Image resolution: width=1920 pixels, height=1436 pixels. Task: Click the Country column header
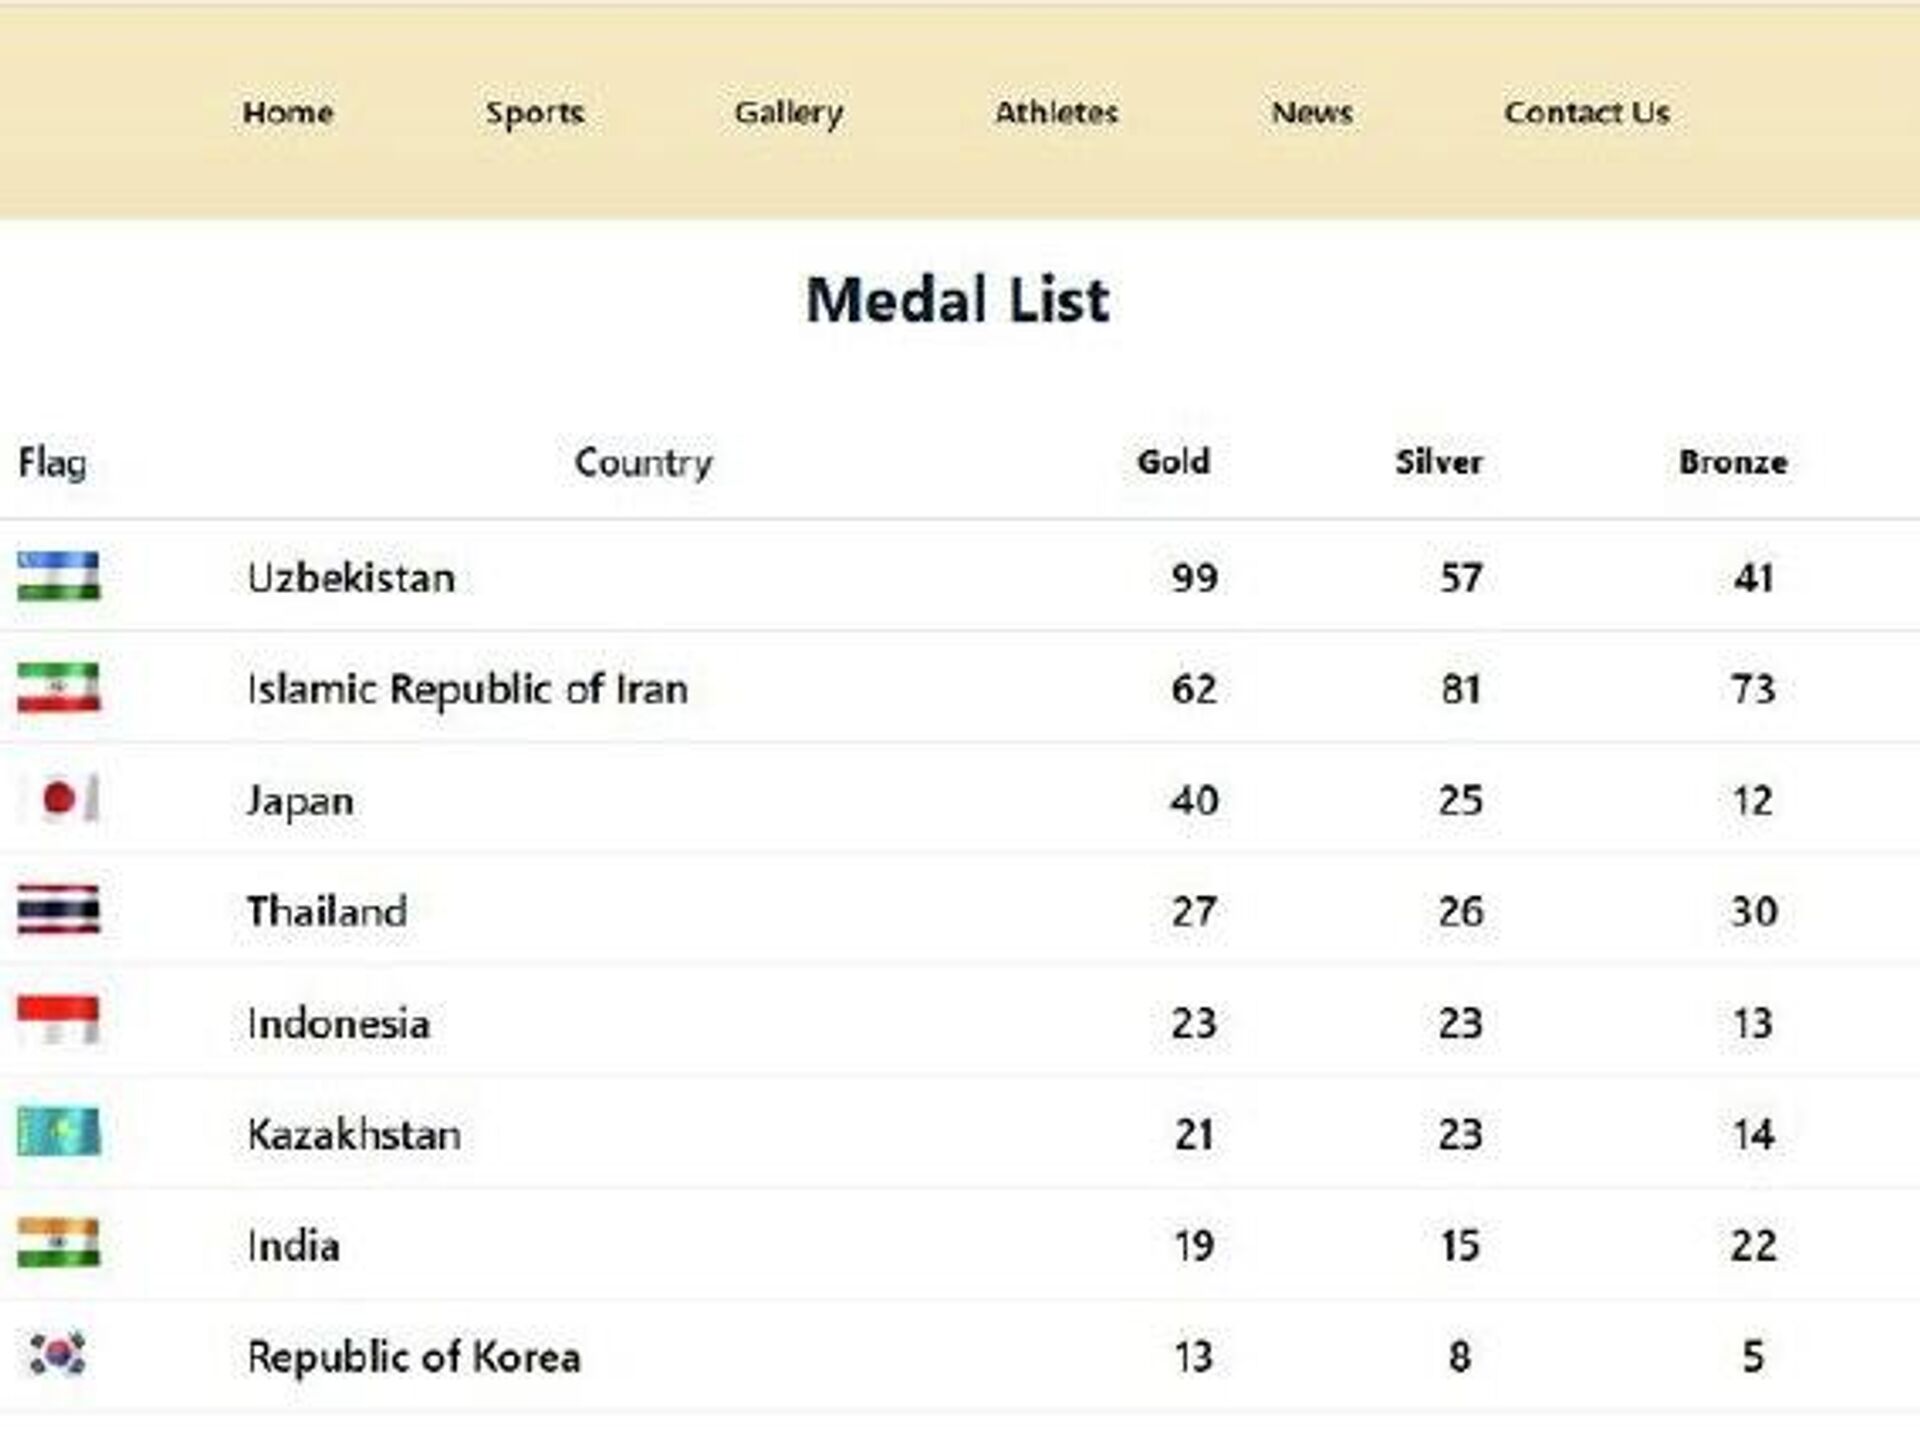pyautogui.click(x=643, y=462)
